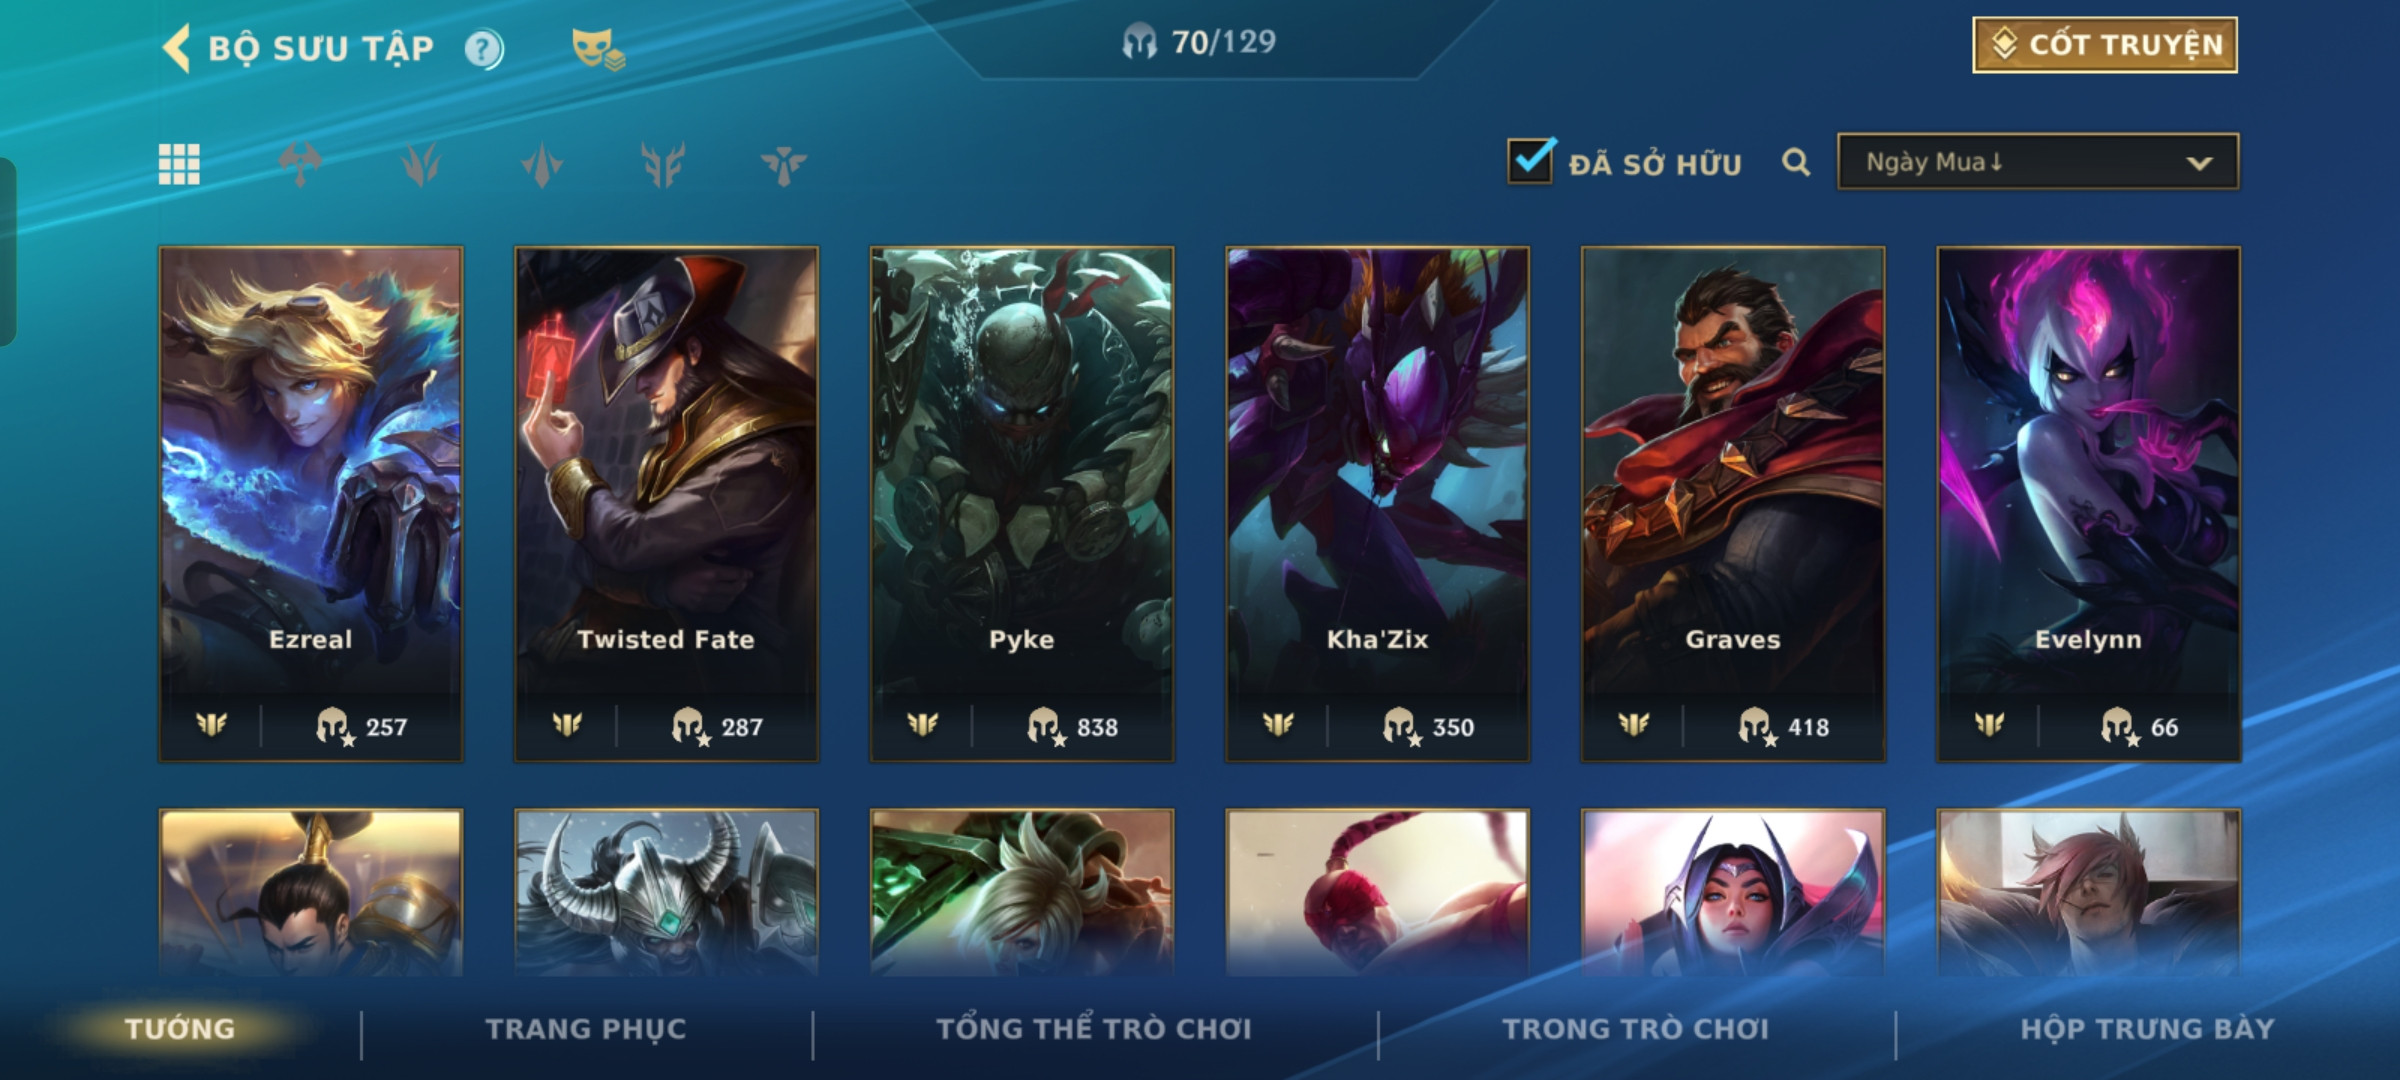Expand the sort order chevron arrow
Viewport: 2400px width, 1080px height.
pos(2199,163)
